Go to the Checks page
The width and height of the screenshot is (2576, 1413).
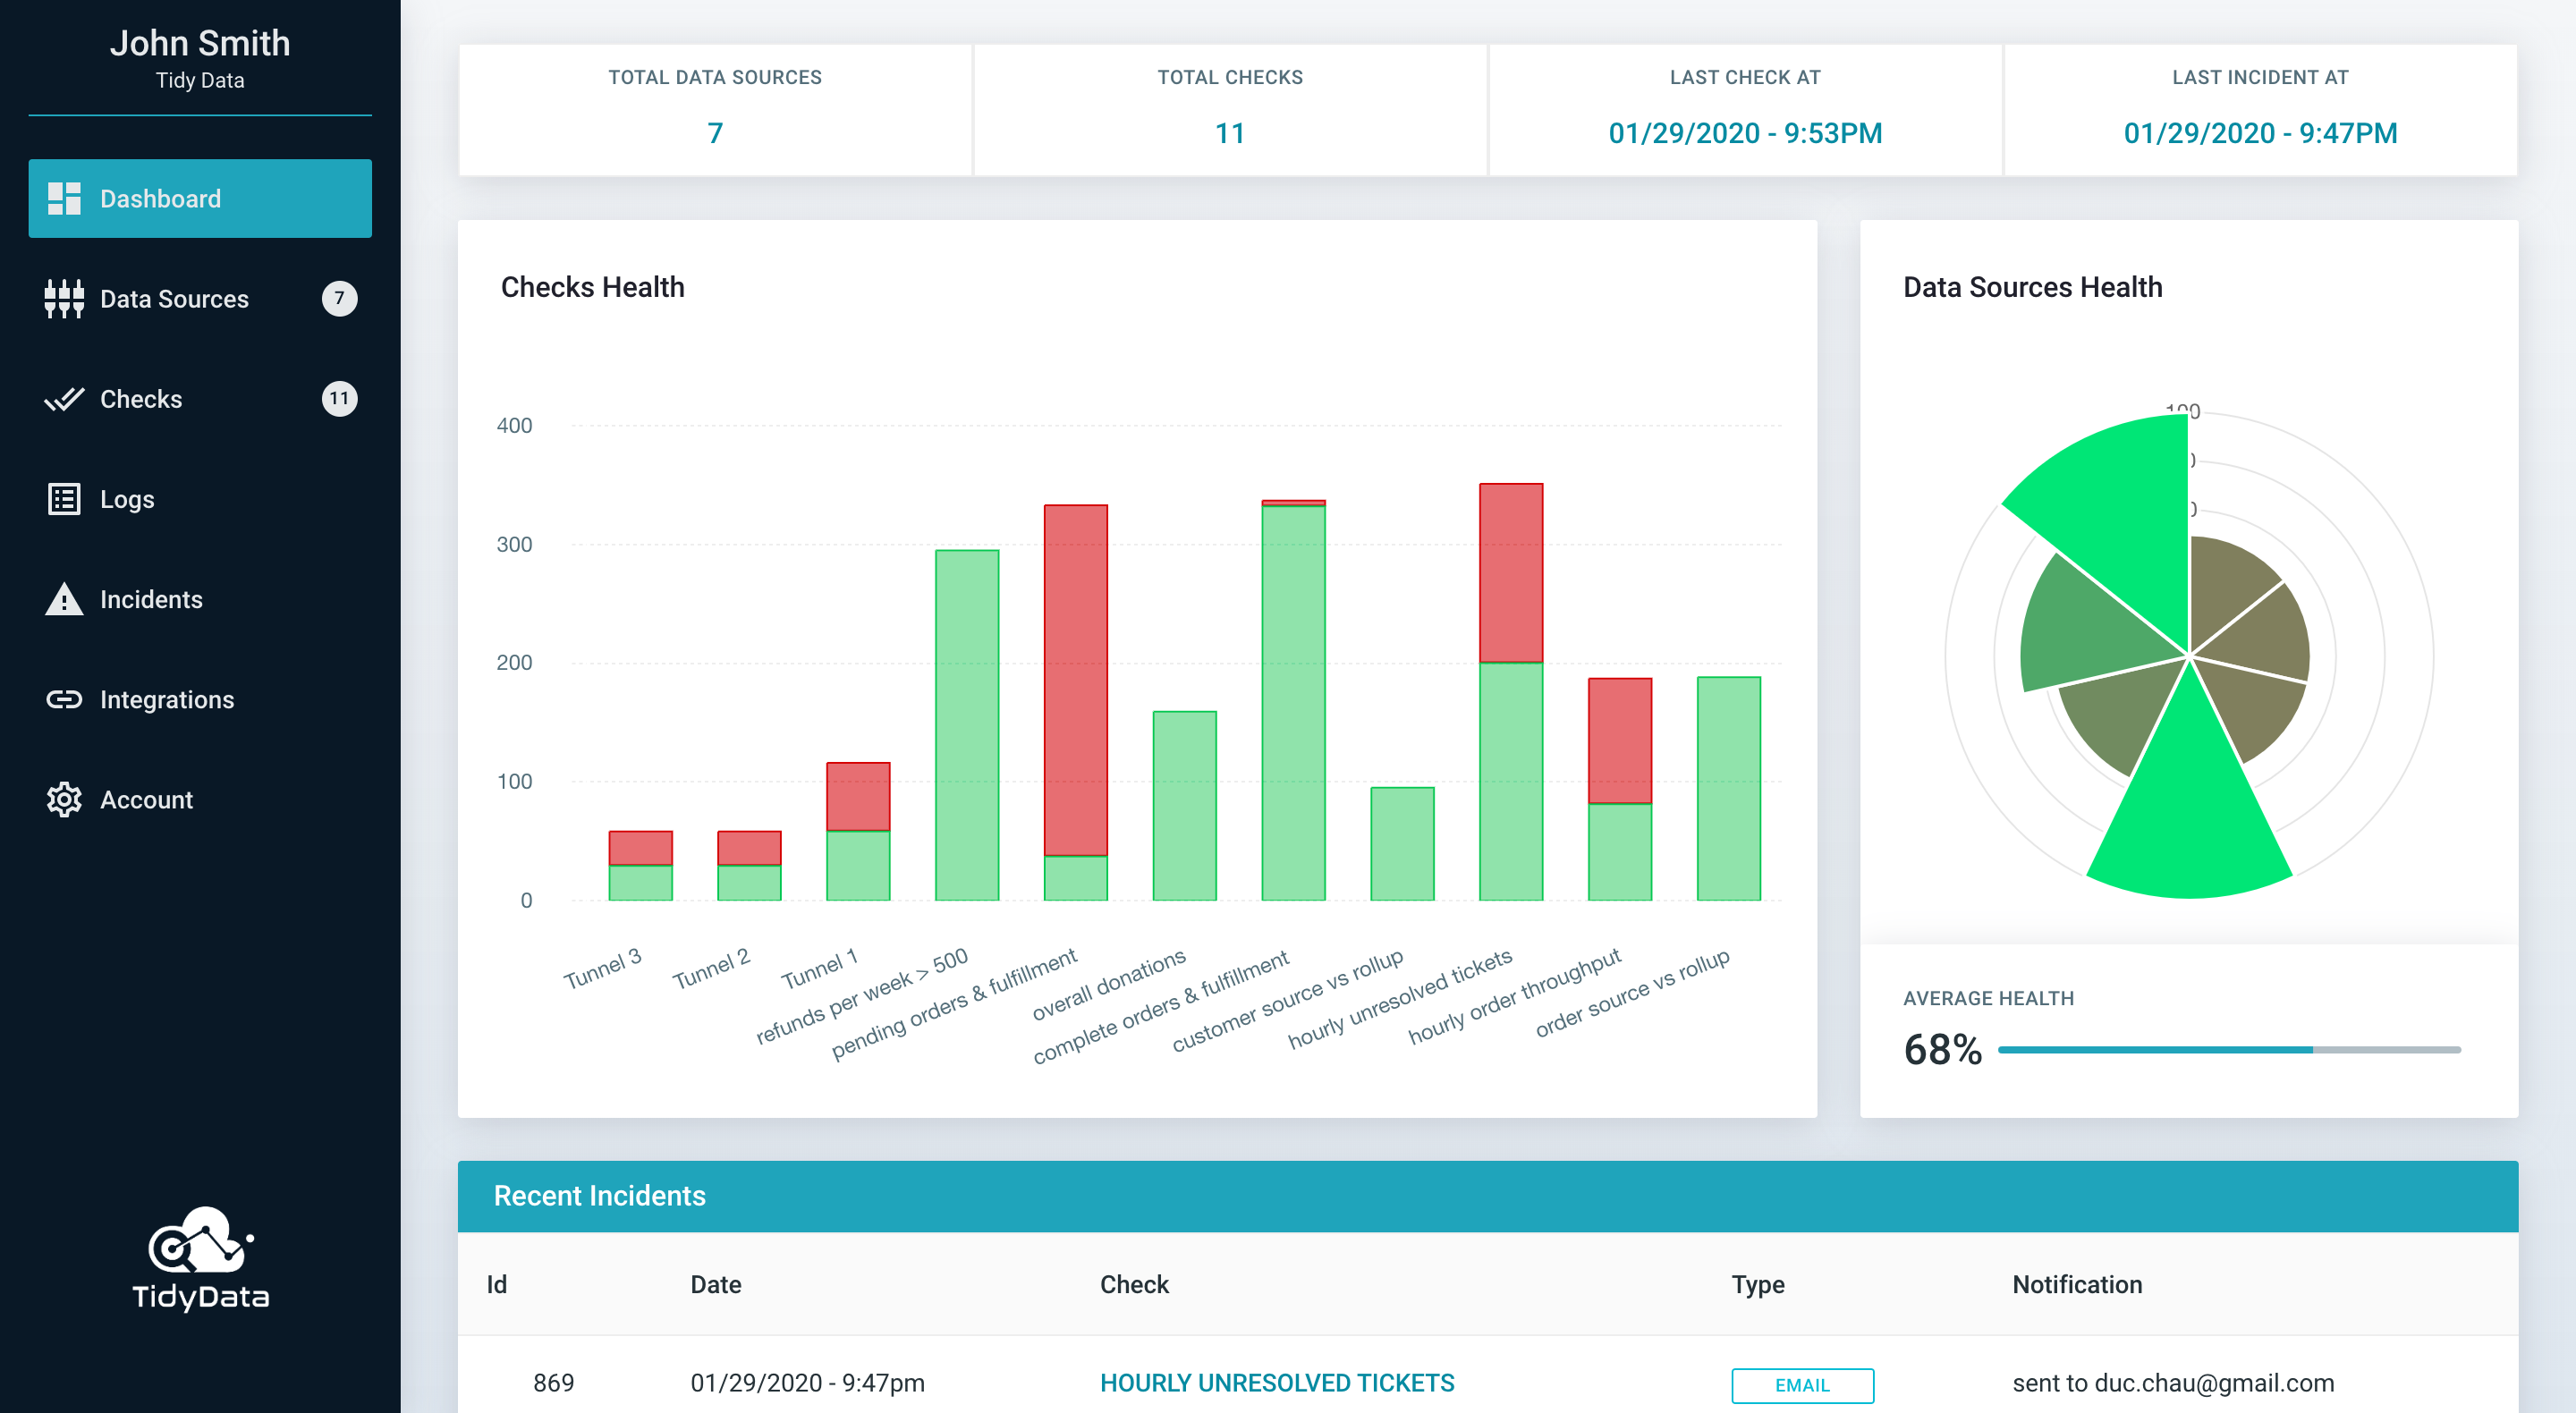(200, 399)
